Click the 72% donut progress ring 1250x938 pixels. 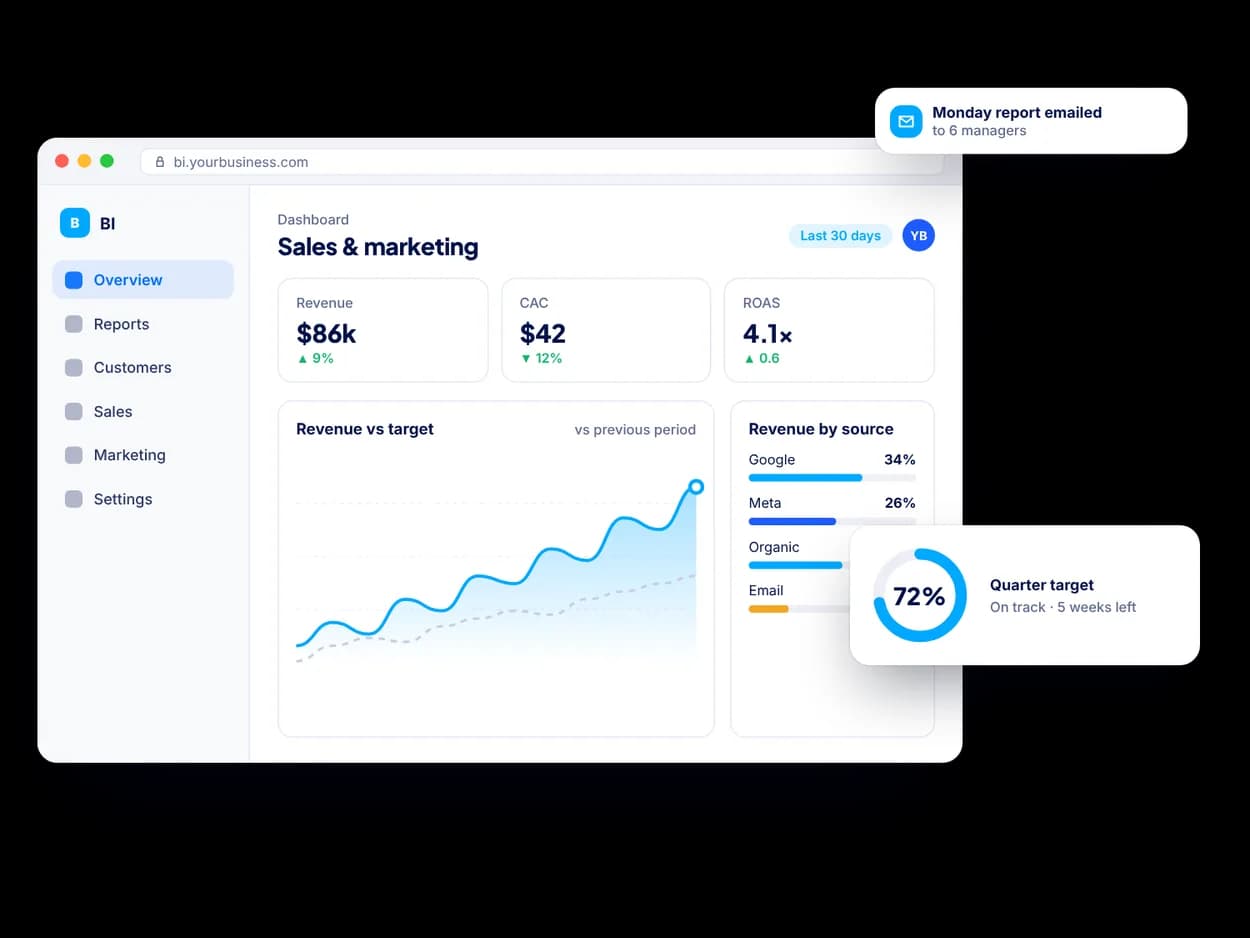919,595
